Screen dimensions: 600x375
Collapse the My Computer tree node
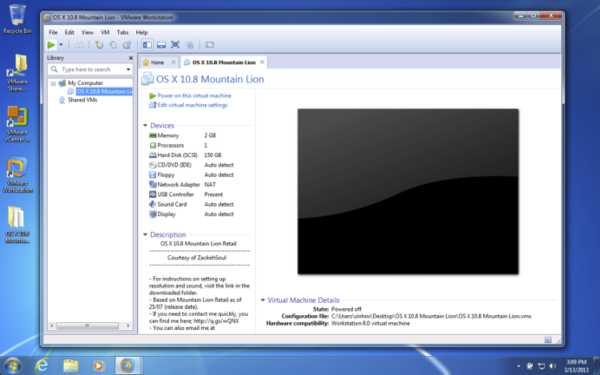[53, 83]
